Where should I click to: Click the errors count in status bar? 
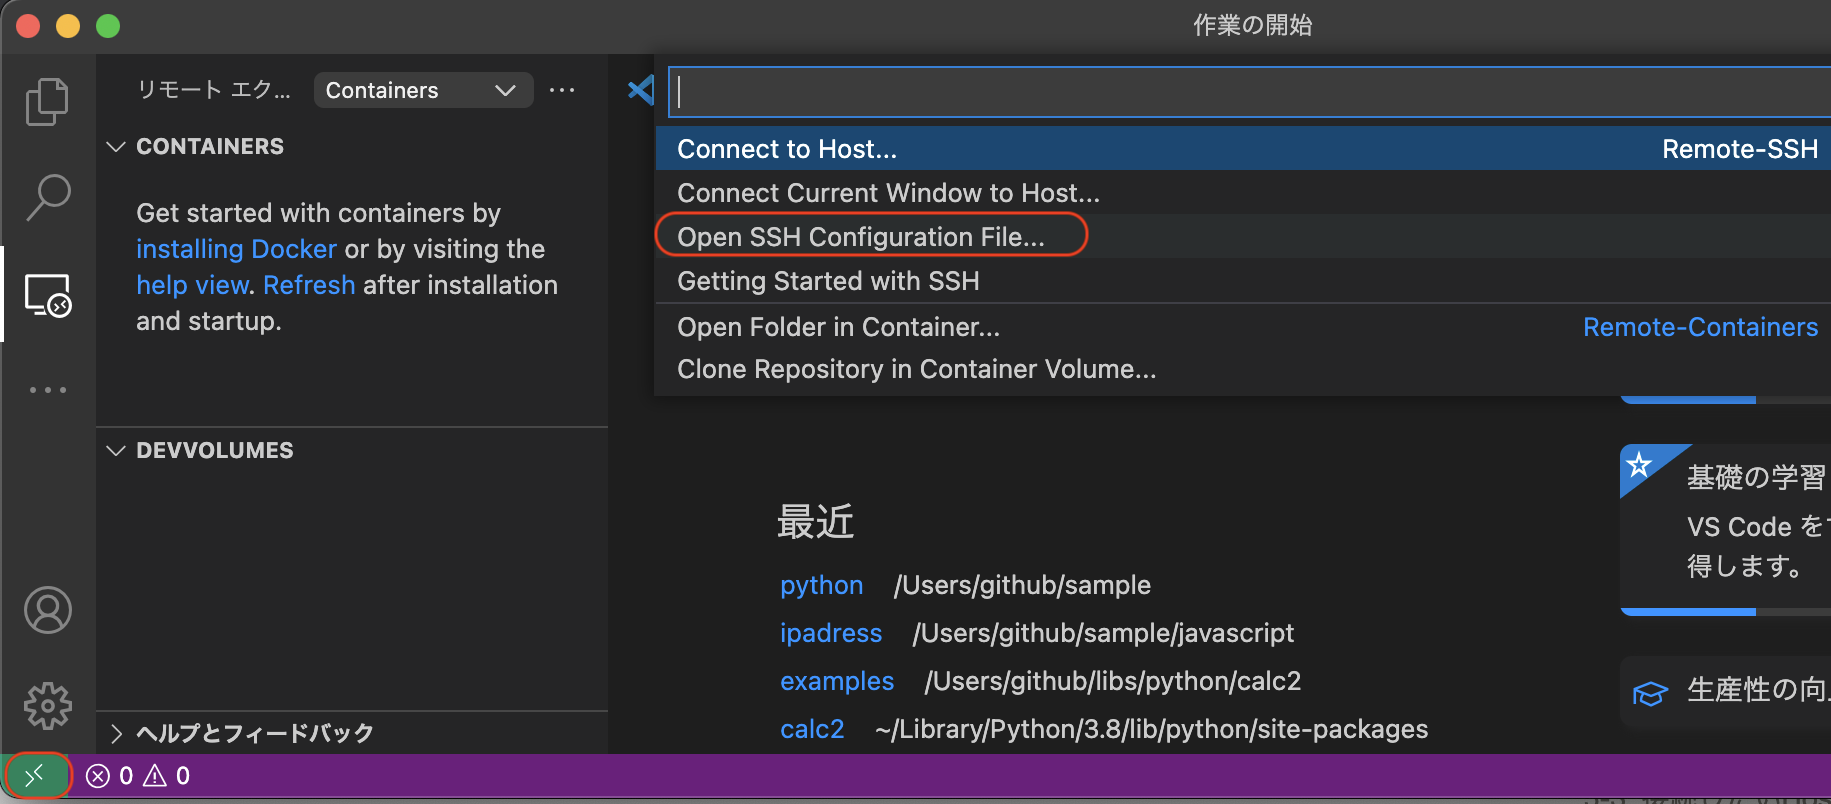110,776
